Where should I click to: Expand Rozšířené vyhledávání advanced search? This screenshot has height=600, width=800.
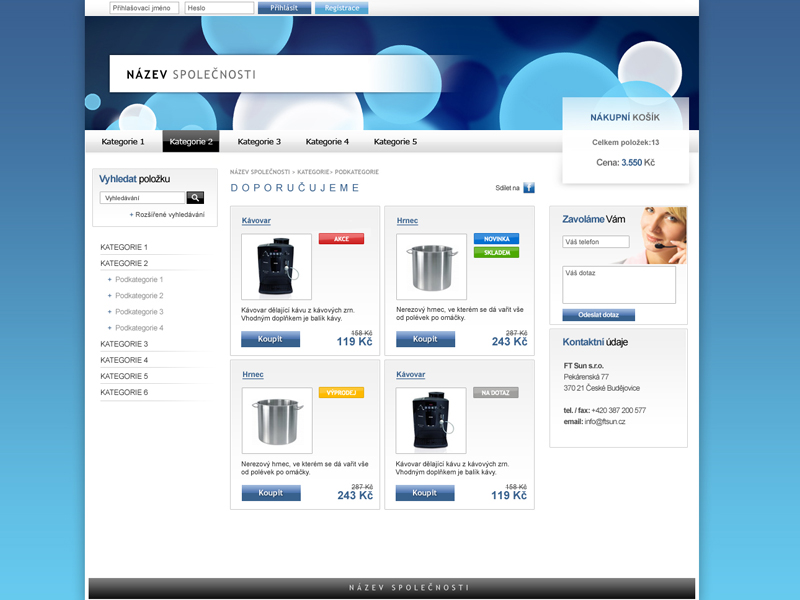point(167,215)
